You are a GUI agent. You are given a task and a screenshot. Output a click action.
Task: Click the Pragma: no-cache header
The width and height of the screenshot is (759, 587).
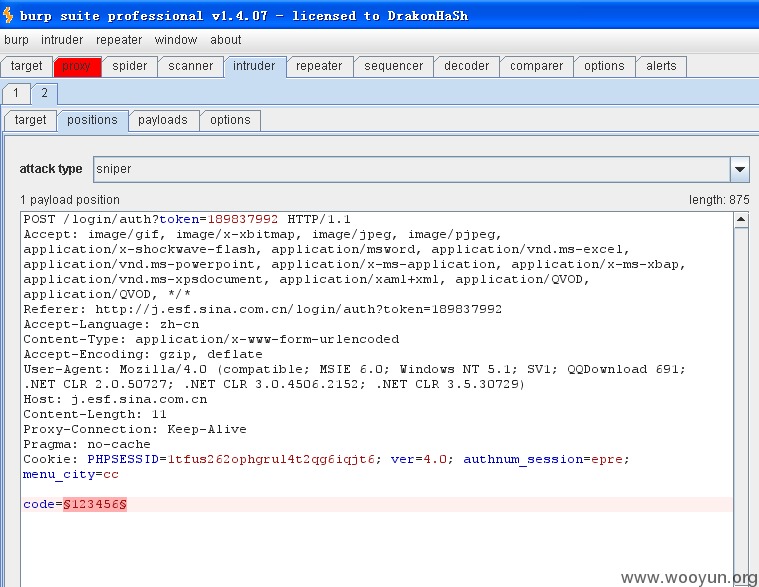click(x=87, y=444)
